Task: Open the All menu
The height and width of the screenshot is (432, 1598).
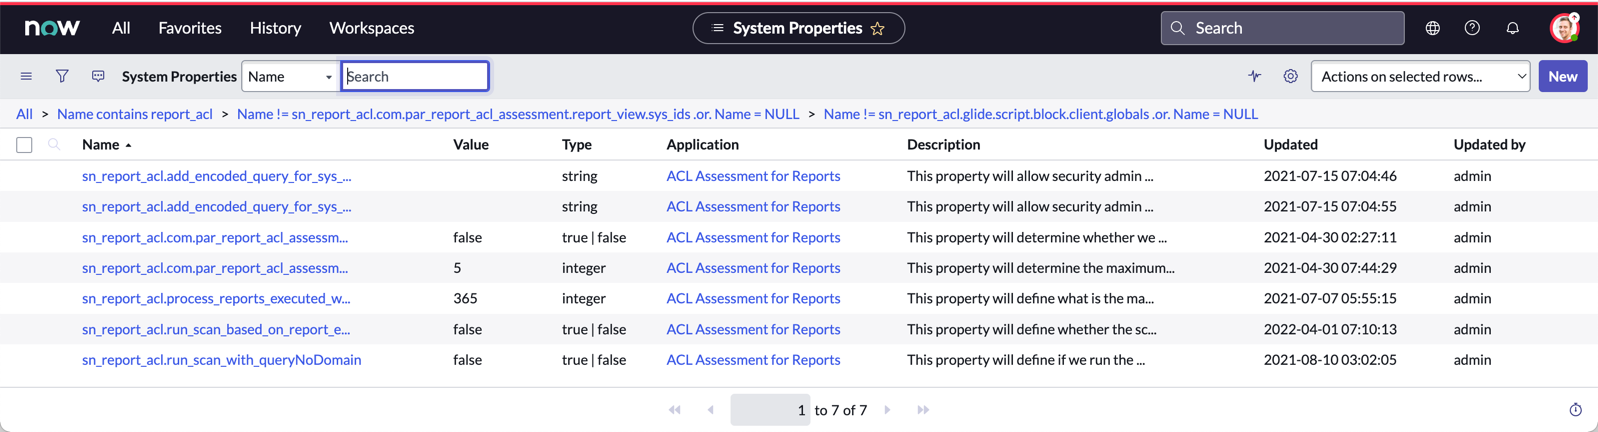Action: tap(121, 28)
